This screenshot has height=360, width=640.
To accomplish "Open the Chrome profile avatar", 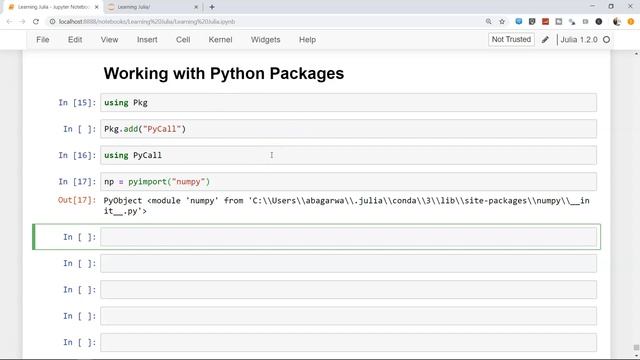I will 617,22.
